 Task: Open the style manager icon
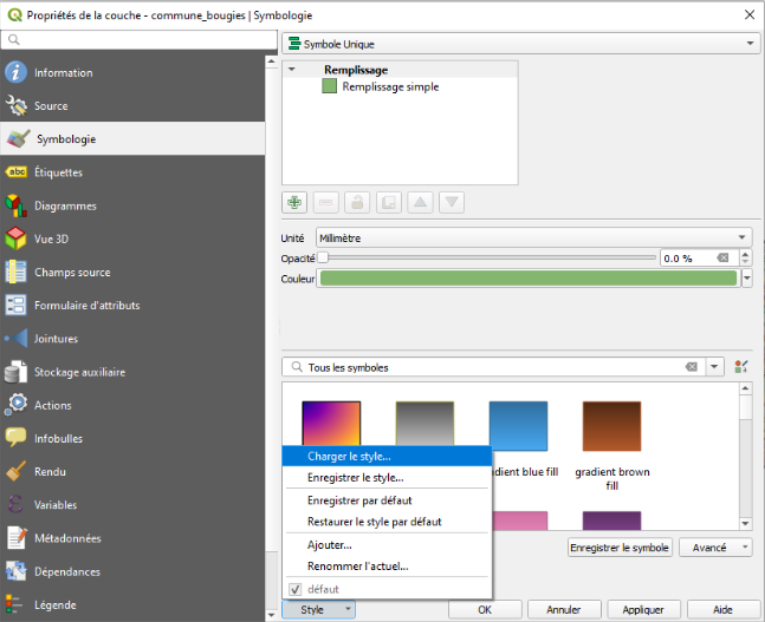pos(741,367)
